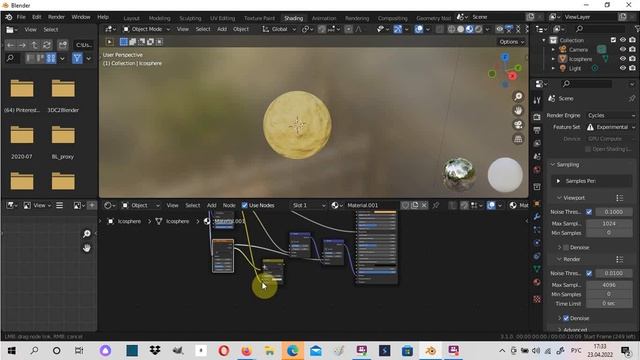Hide the Camera in viewport via eye icon

click(623, 49)
